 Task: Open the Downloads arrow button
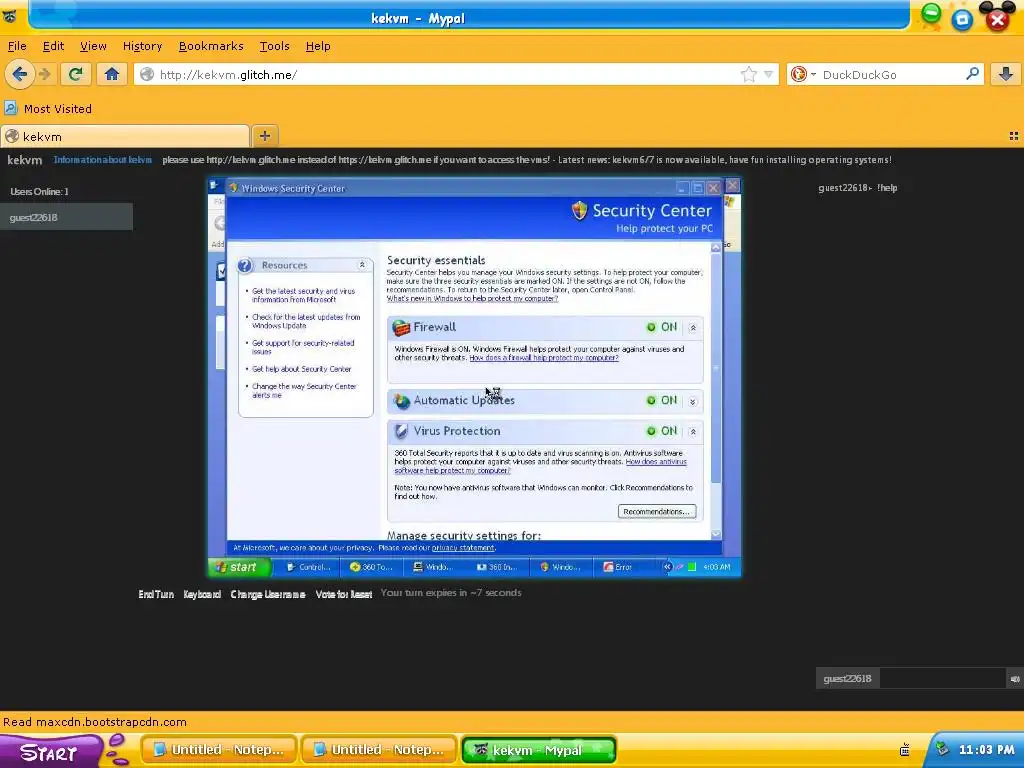(x=1006, y=74)
